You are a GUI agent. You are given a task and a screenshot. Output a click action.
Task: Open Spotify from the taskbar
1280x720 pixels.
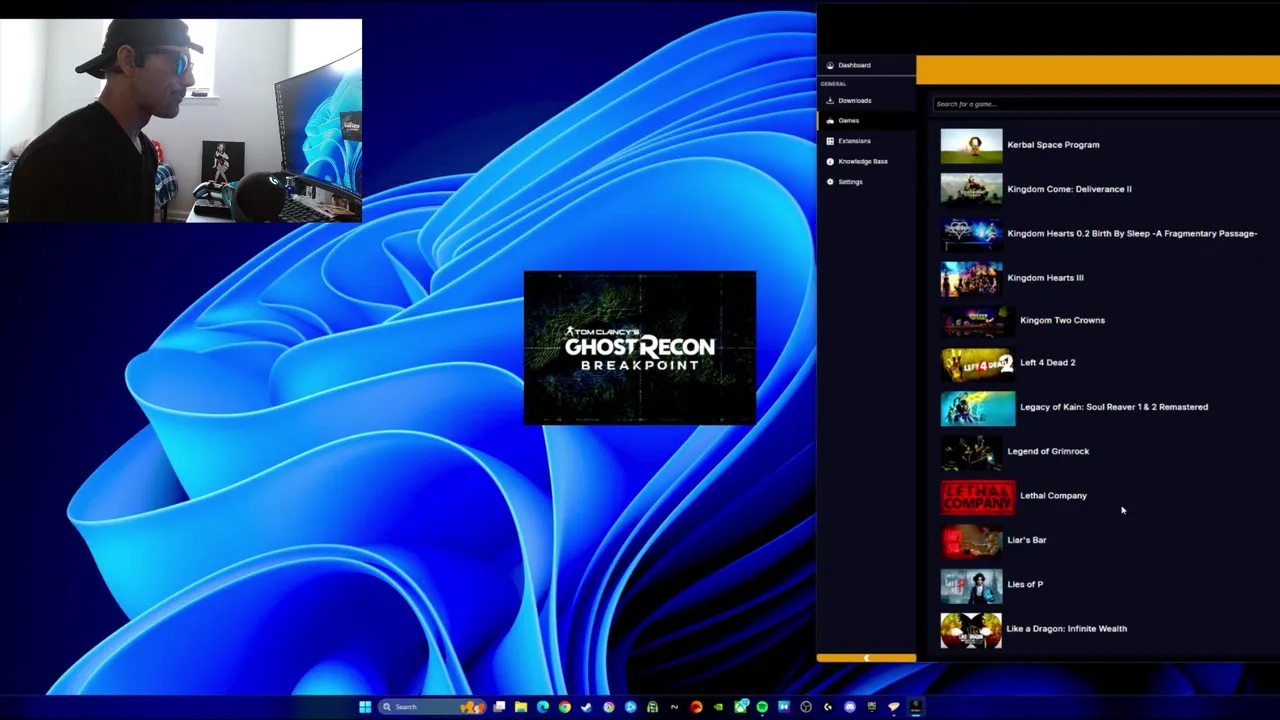762,707
